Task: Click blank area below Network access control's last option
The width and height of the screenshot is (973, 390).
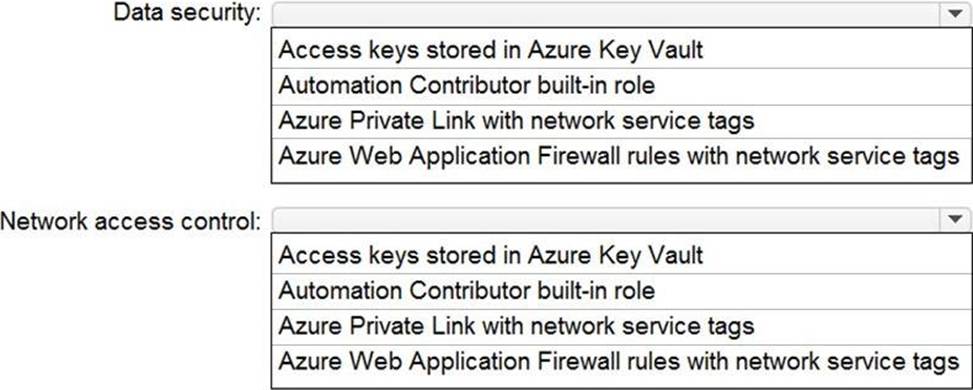Action: pyautogui.click(x=619, y=383)
